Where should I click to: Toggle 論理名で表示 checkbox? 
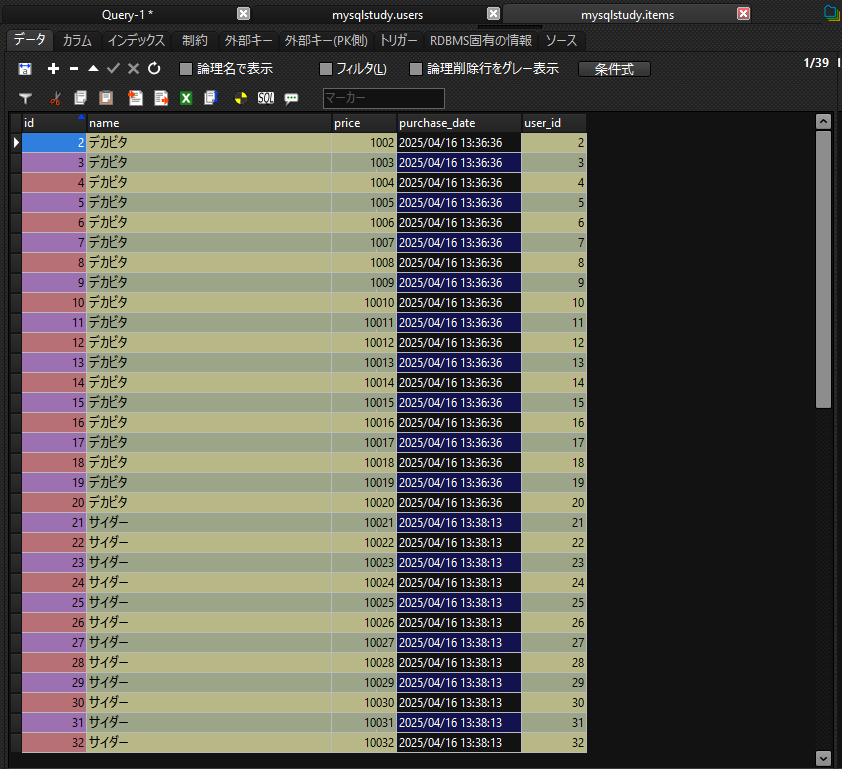point(186,69)
